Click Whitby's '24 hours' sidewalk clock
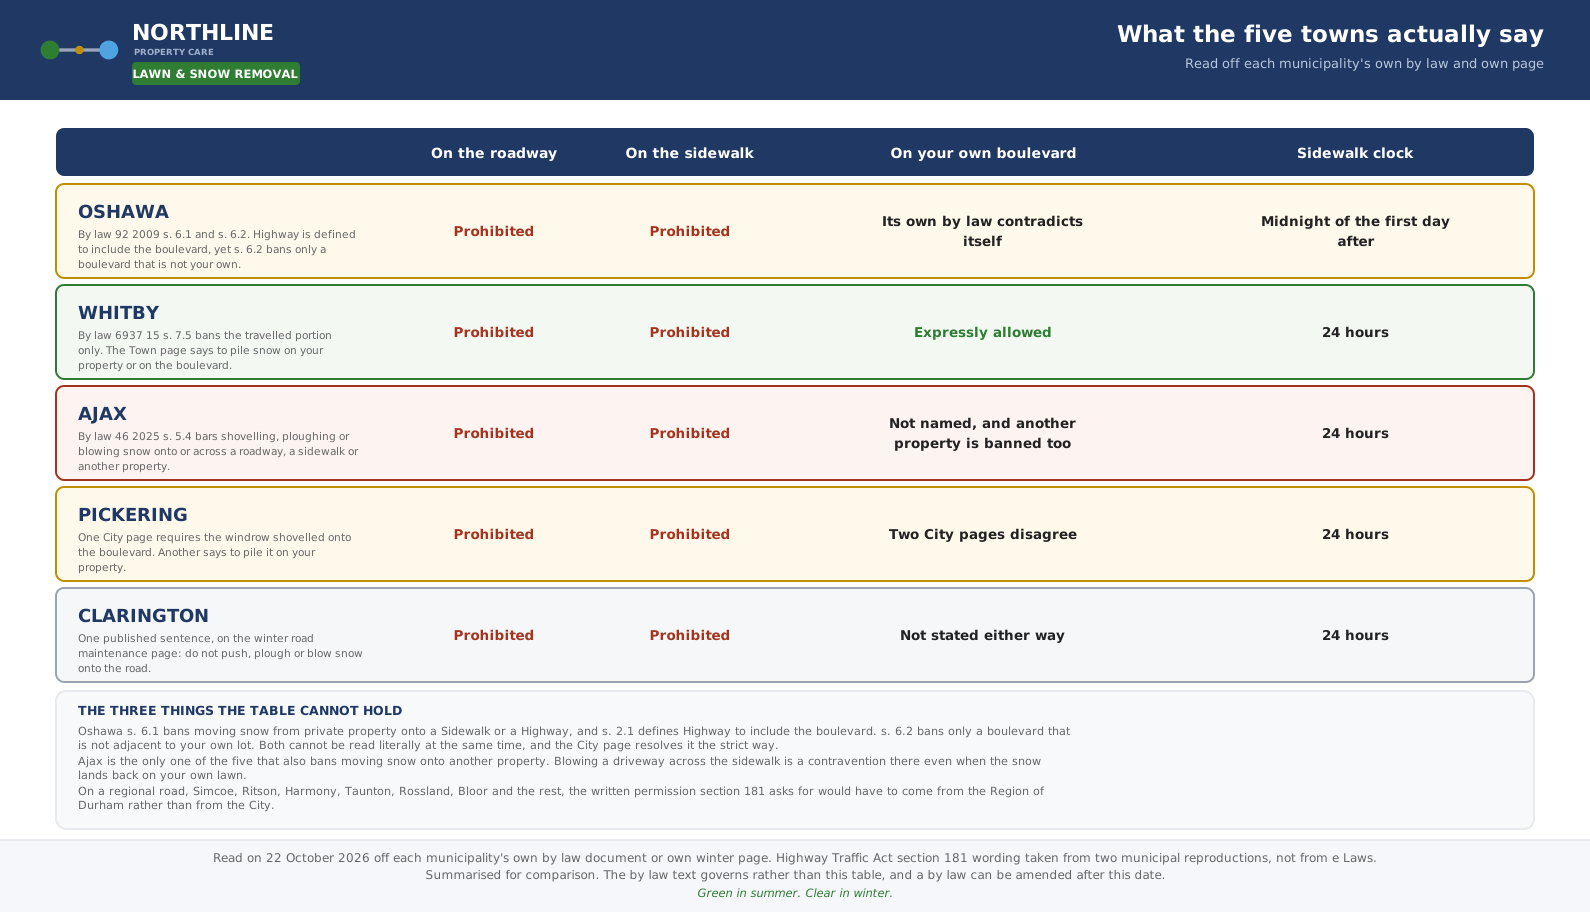 point(1355,332)
